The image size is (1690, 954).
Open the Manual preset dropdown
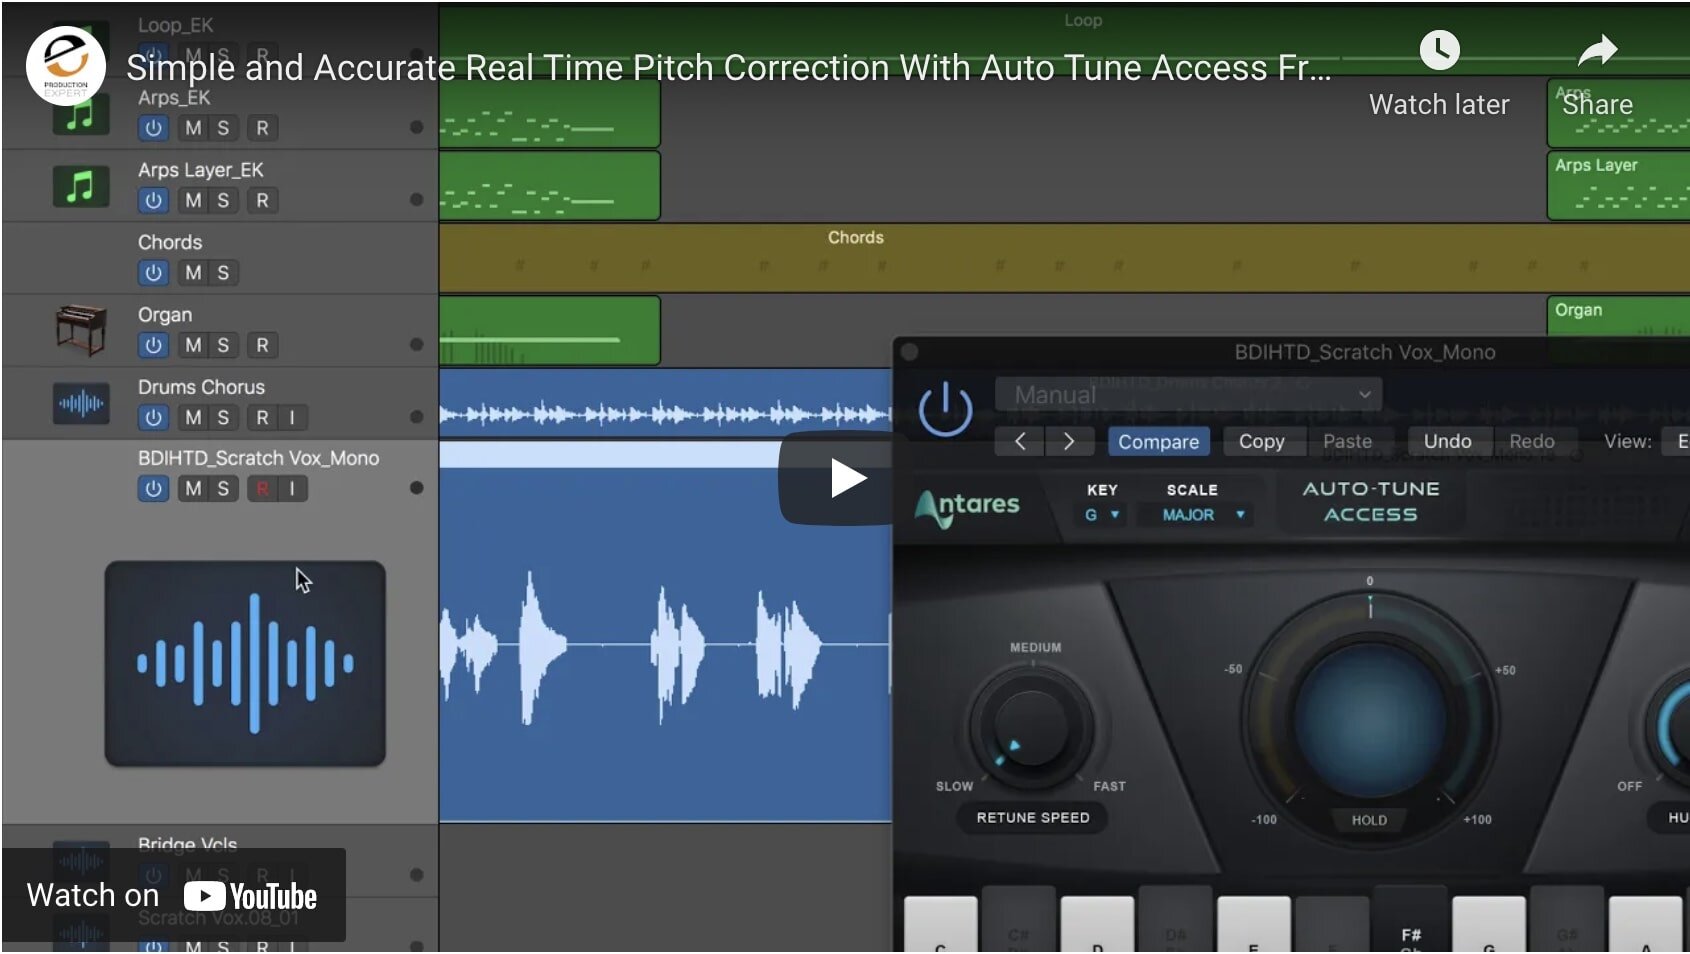click(x=1189, y=394)
